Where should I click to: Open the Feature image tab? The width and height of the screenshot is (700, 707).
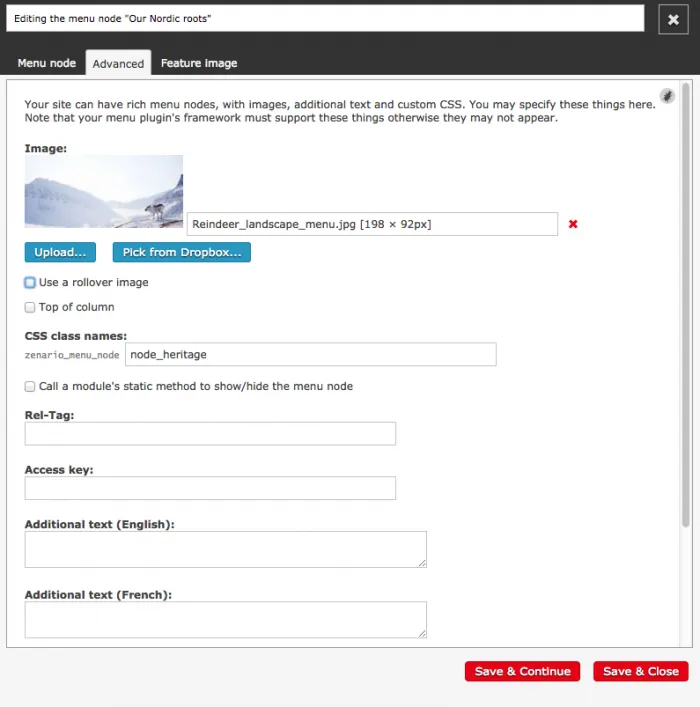point(199,63)
